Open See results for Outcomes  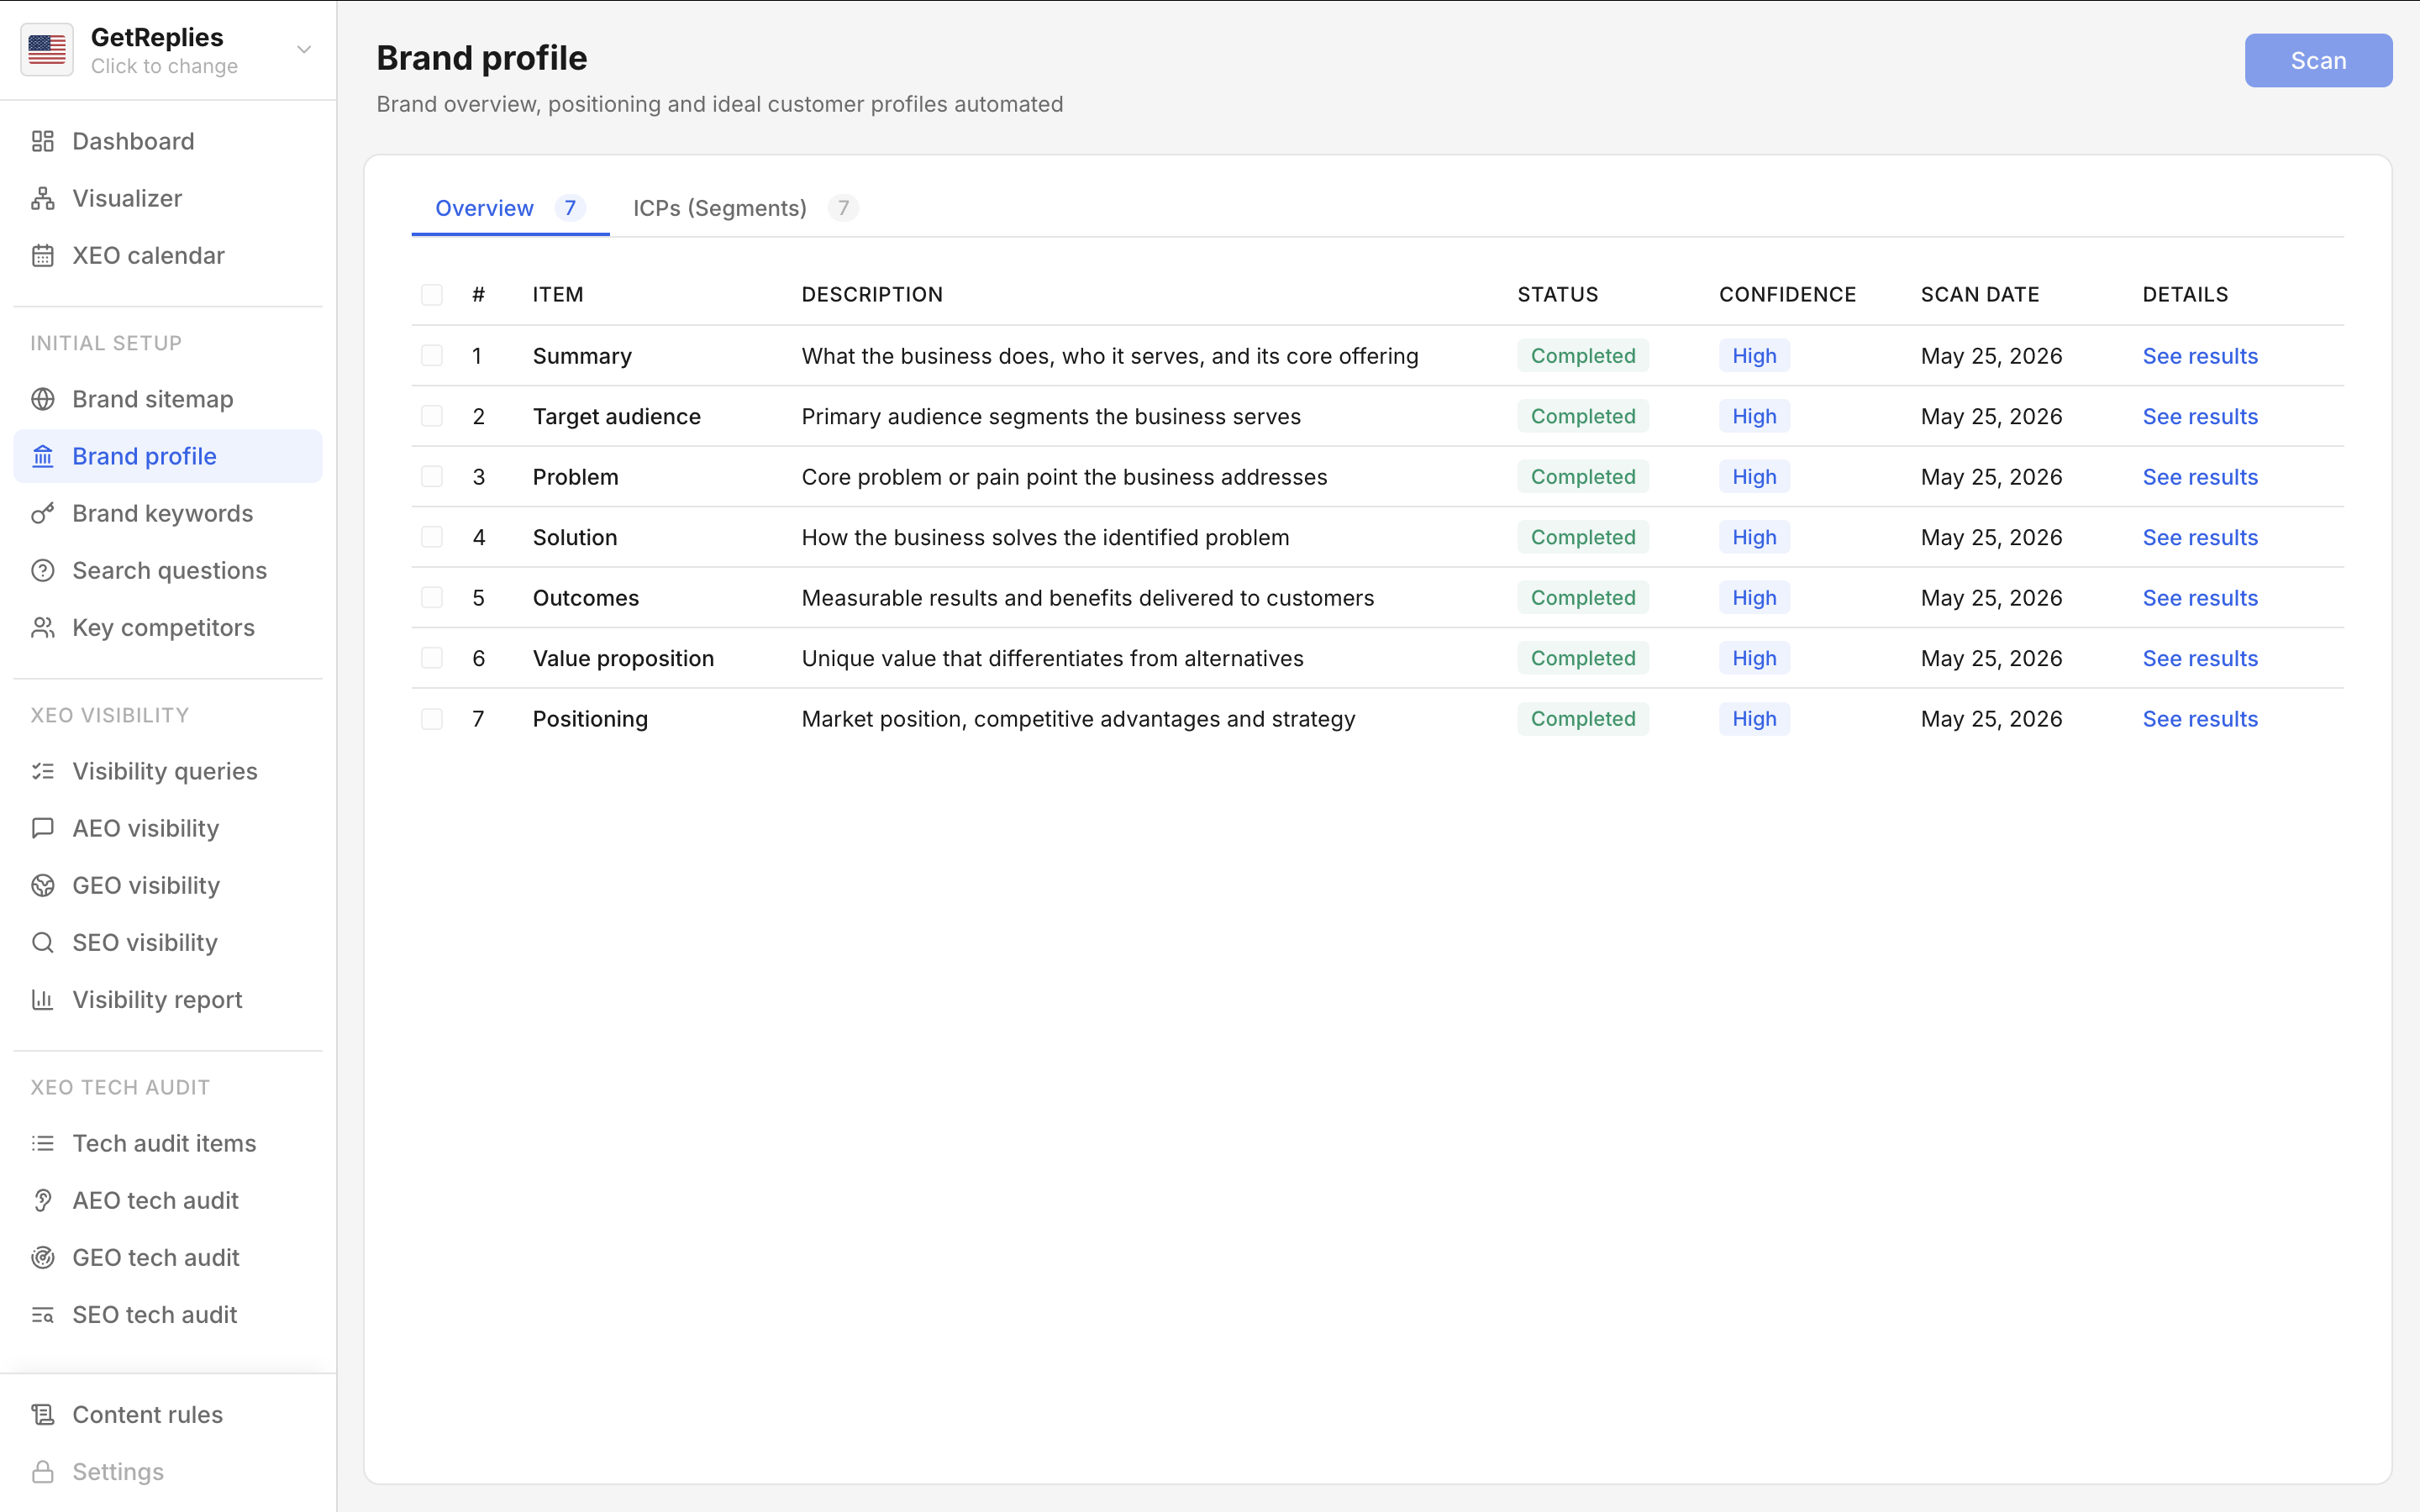[2200, 598]
